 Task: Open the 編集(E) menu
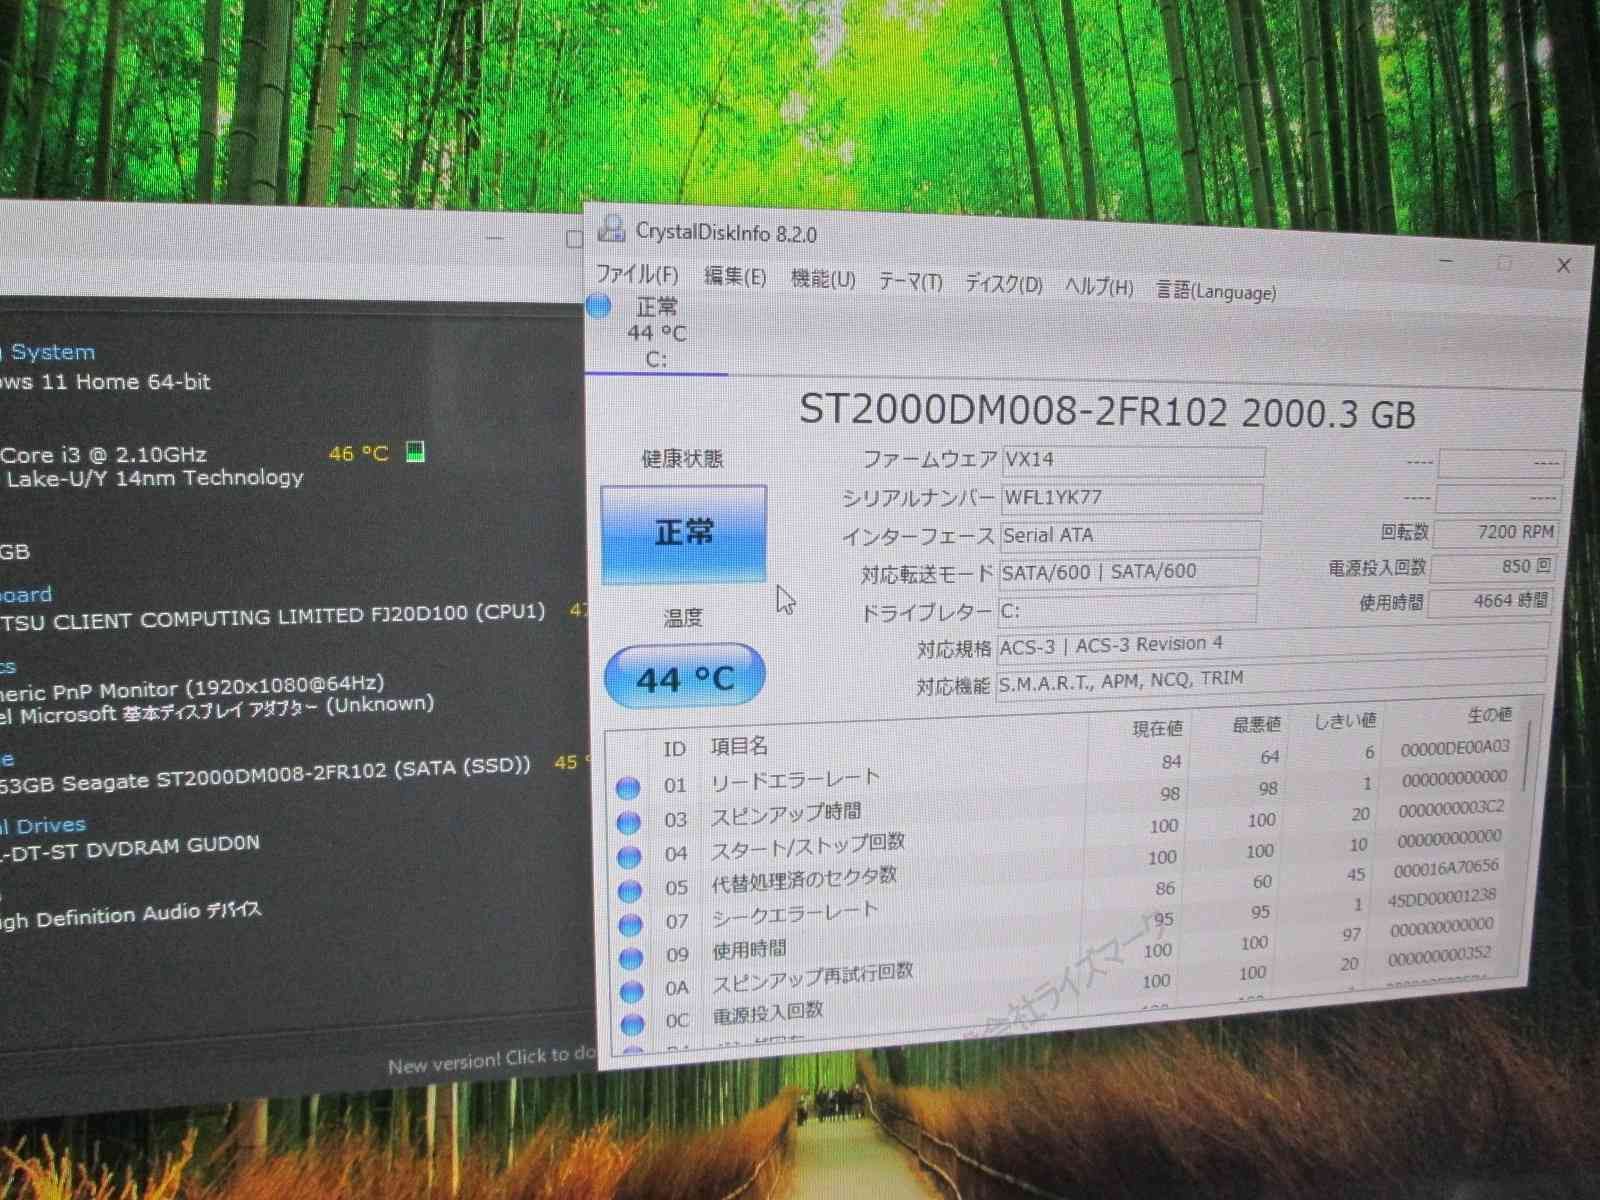[x=735, y=277]
